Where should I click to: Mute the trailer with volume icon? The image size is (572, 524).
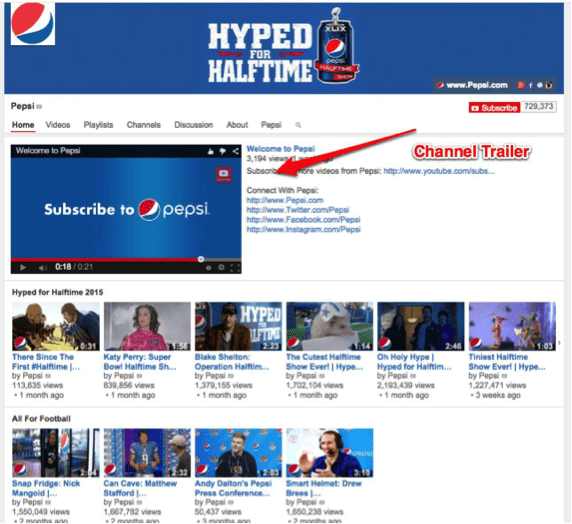click(x=43, y=267)
